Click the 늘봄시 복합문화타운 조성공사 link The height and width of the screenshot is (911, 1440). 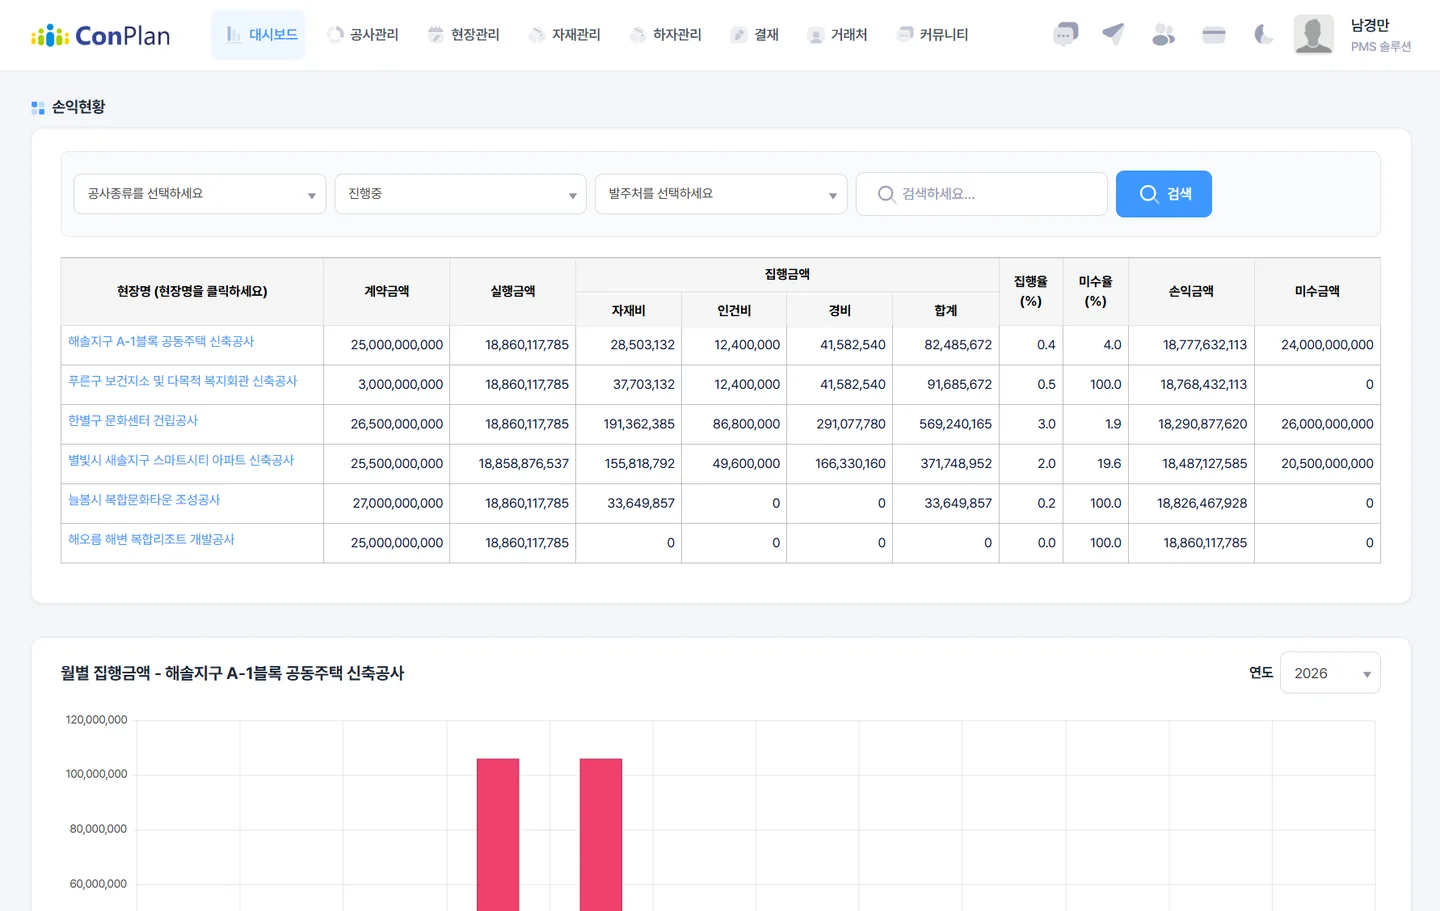click(144, 500)
